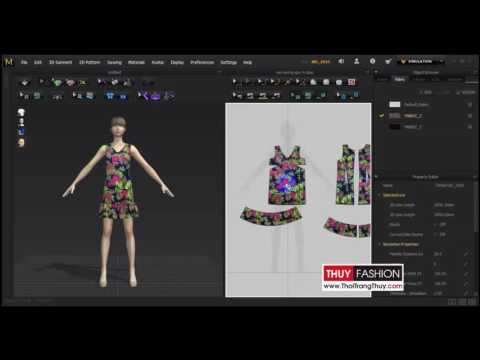This screenshot has width=480, height=360.
Task: Click the blue icon in 2D toolbar second row
Action: 343,96
